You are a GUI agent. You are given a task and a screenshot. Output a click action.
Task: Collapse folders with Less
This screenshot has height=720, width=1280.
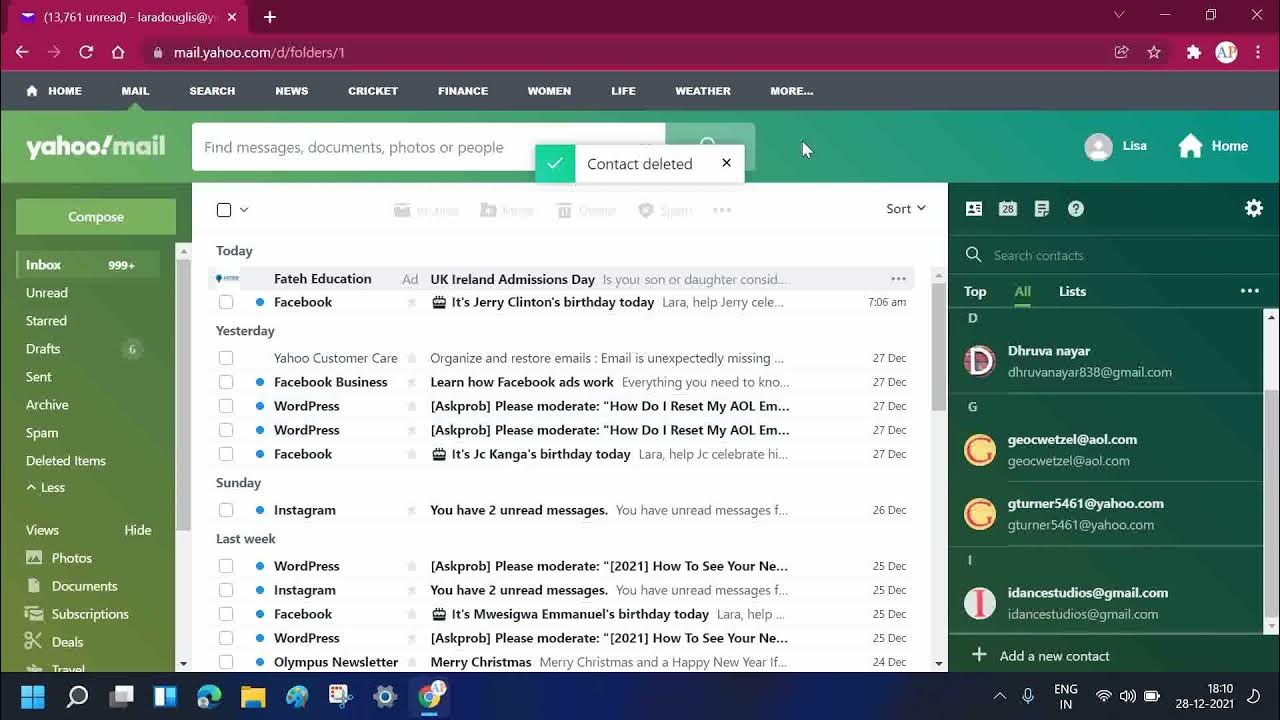[x=46, y=488]
